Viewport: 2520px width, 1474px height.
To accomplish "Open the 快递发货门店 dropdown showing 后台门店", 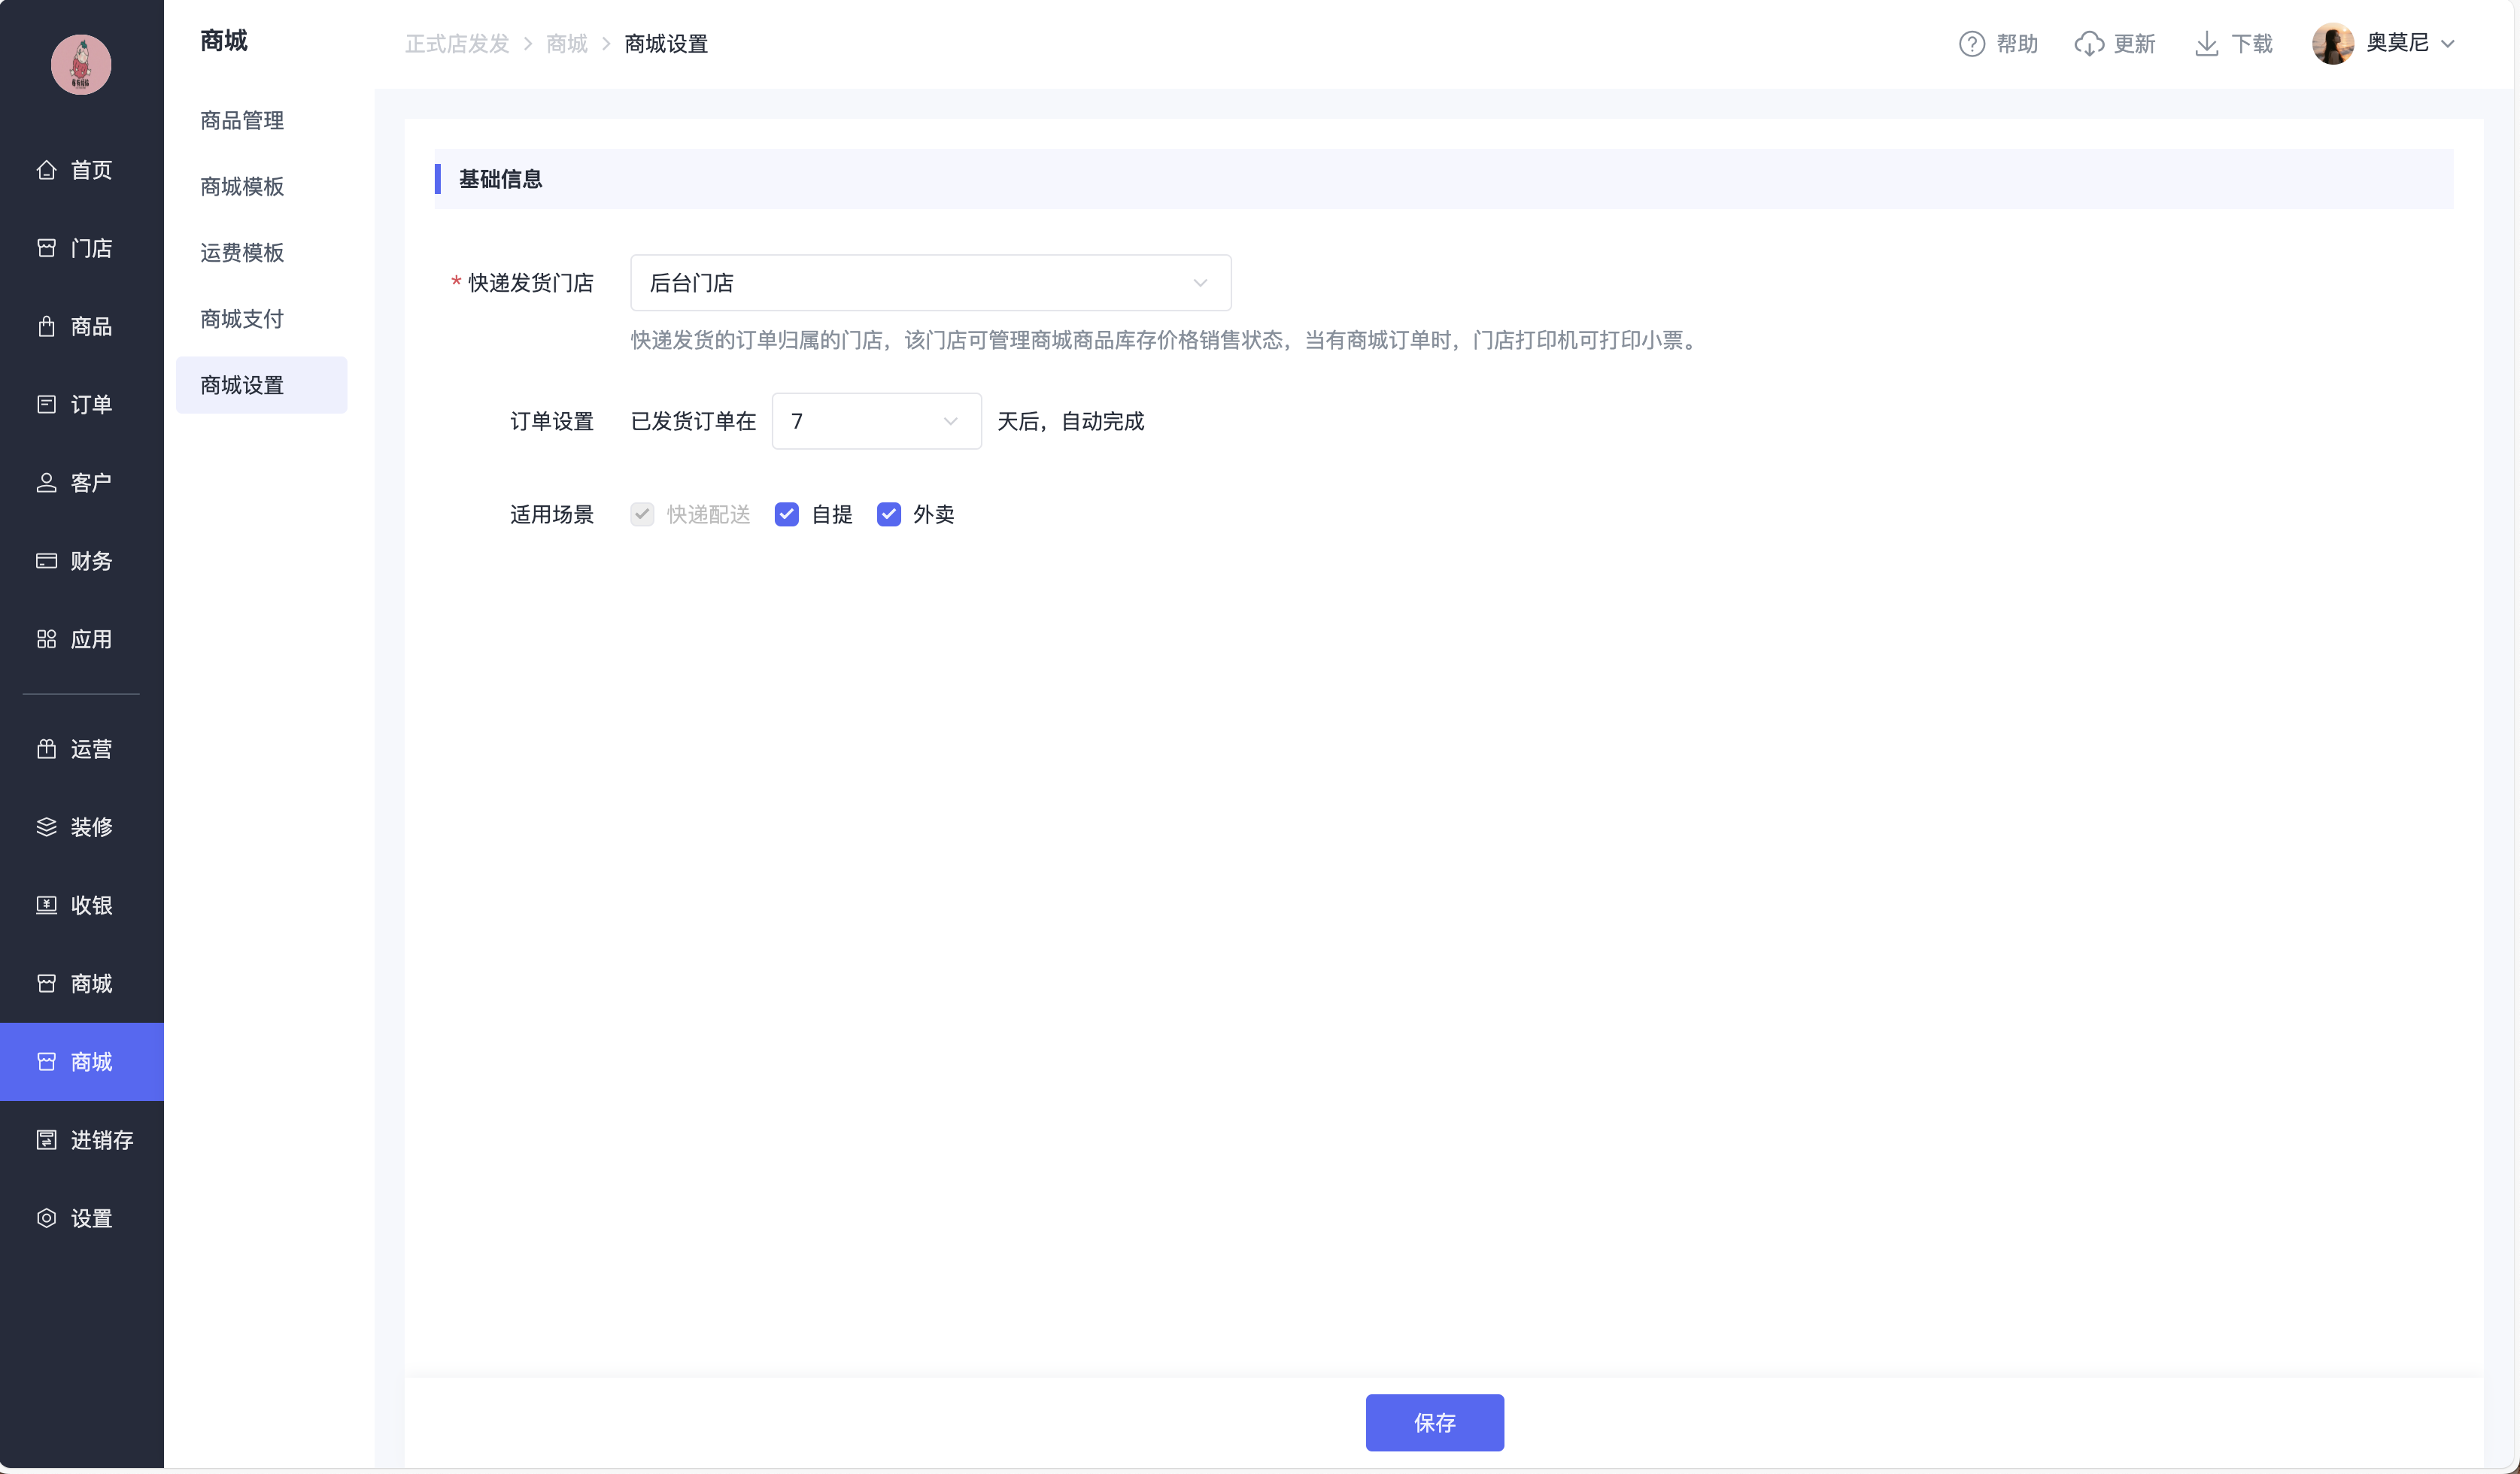I will 930,283.
